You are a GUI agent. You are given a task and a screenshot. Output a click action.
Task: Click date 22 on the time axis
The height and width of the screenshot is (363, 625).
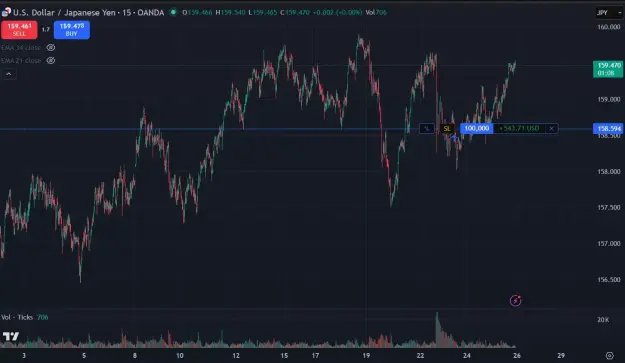420,355
